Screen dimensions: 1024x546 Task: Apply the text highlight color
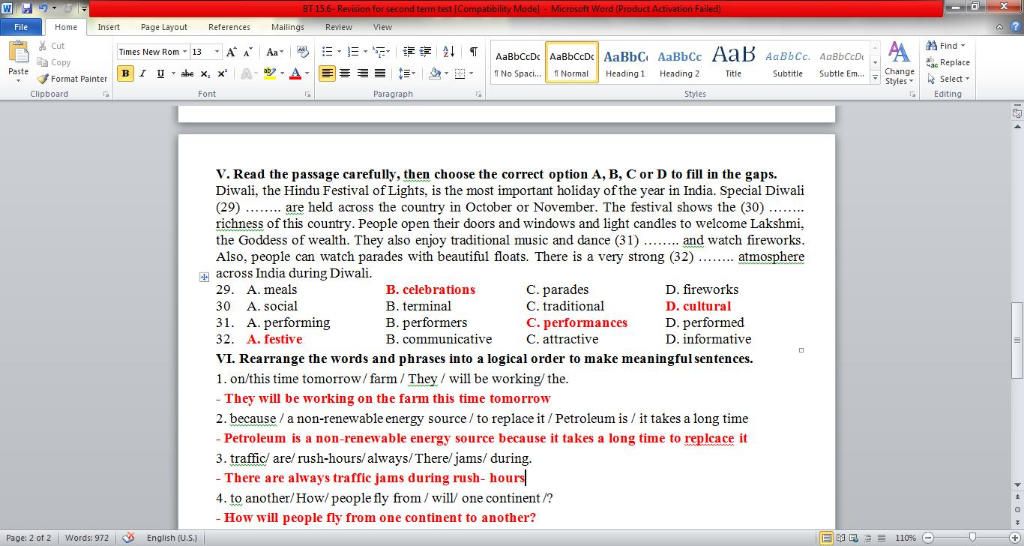pyautogui.click(x=269, y=74)
